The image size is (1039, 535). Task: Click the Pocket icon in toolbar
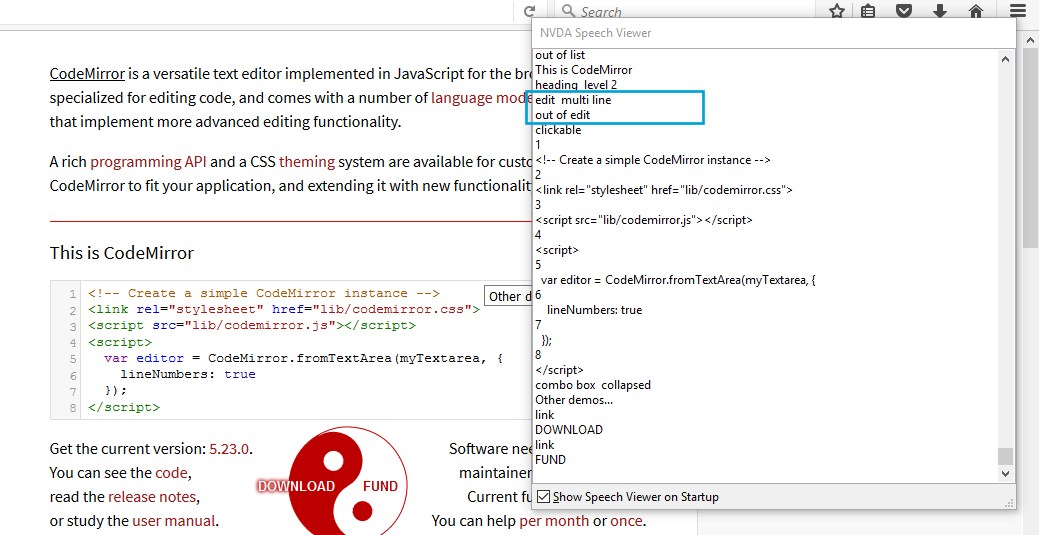click(x=904, y=11)
